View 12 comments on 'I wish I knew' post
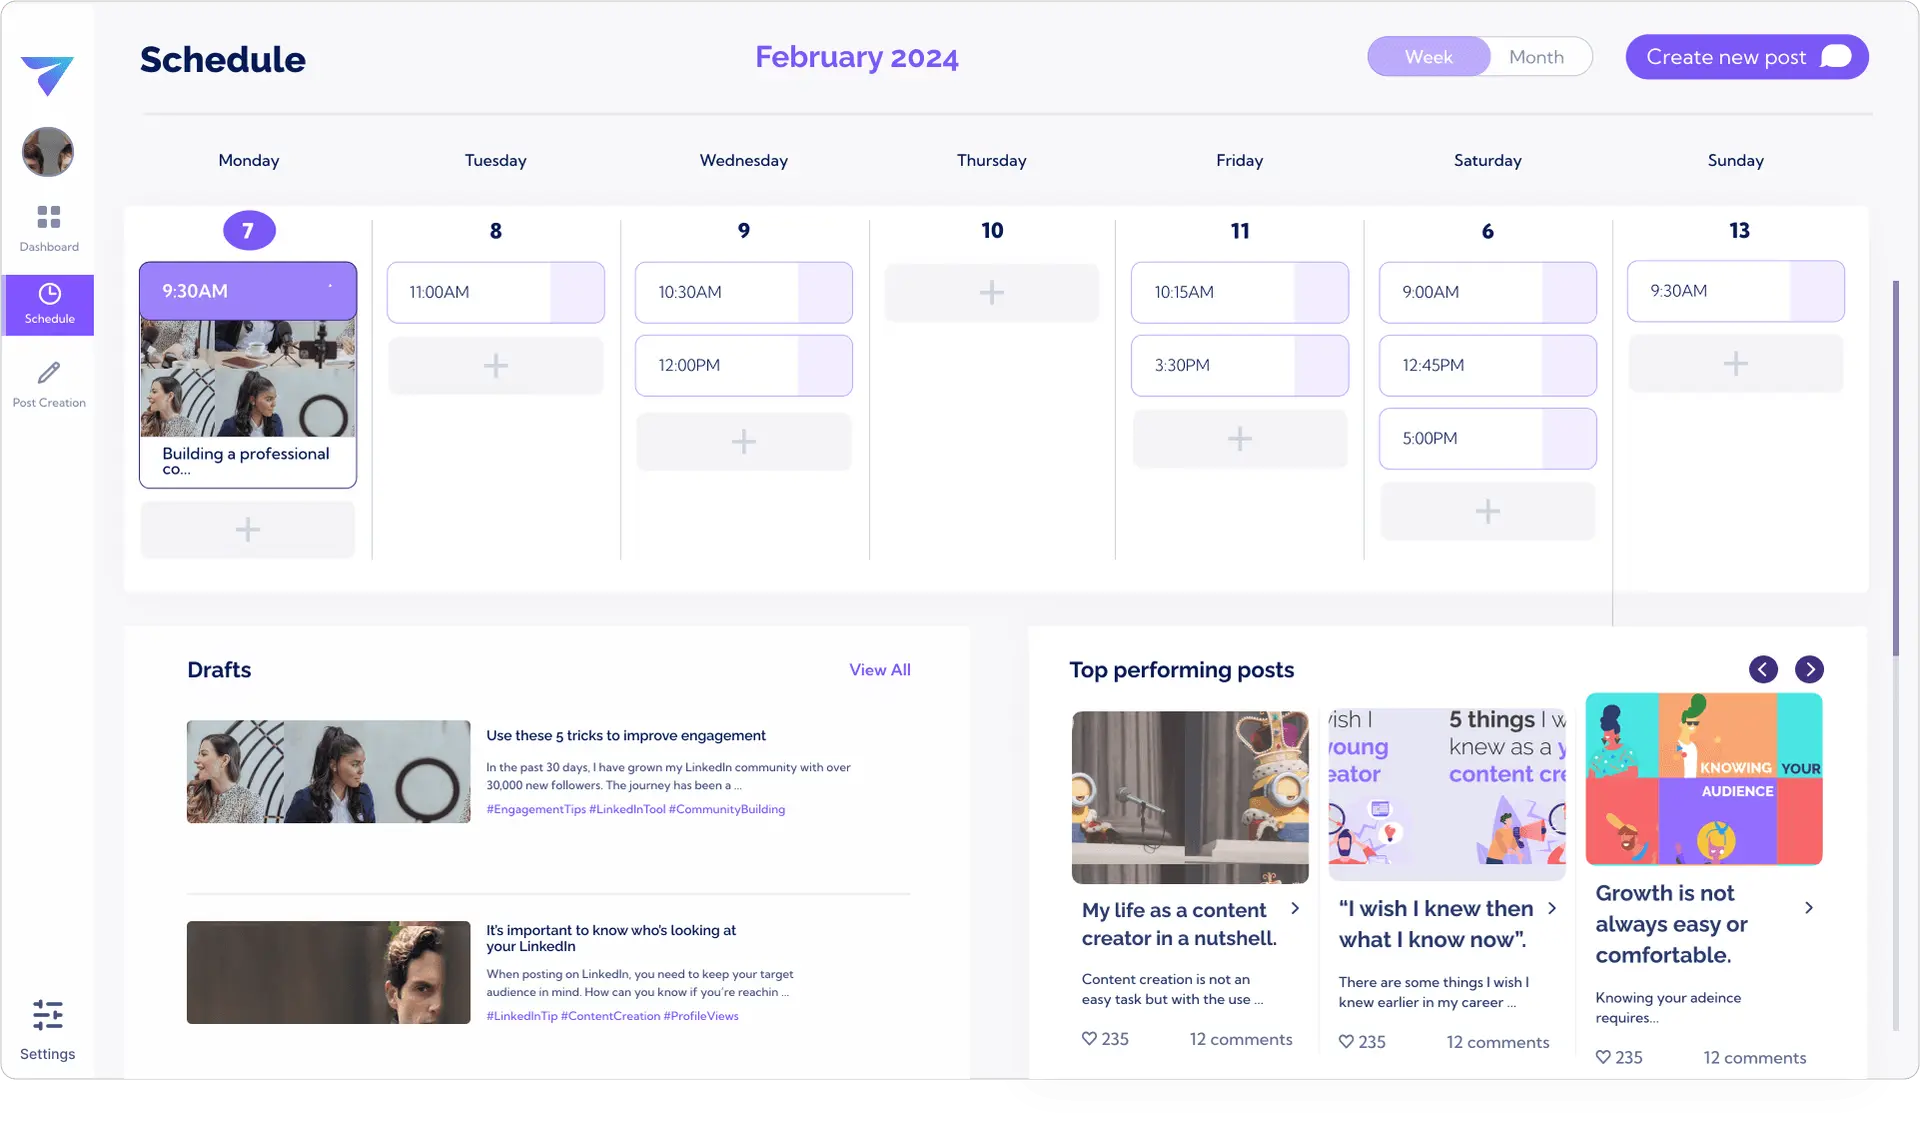This screenshot has width=1920, height=1123. click(x=1498, y=1042)
